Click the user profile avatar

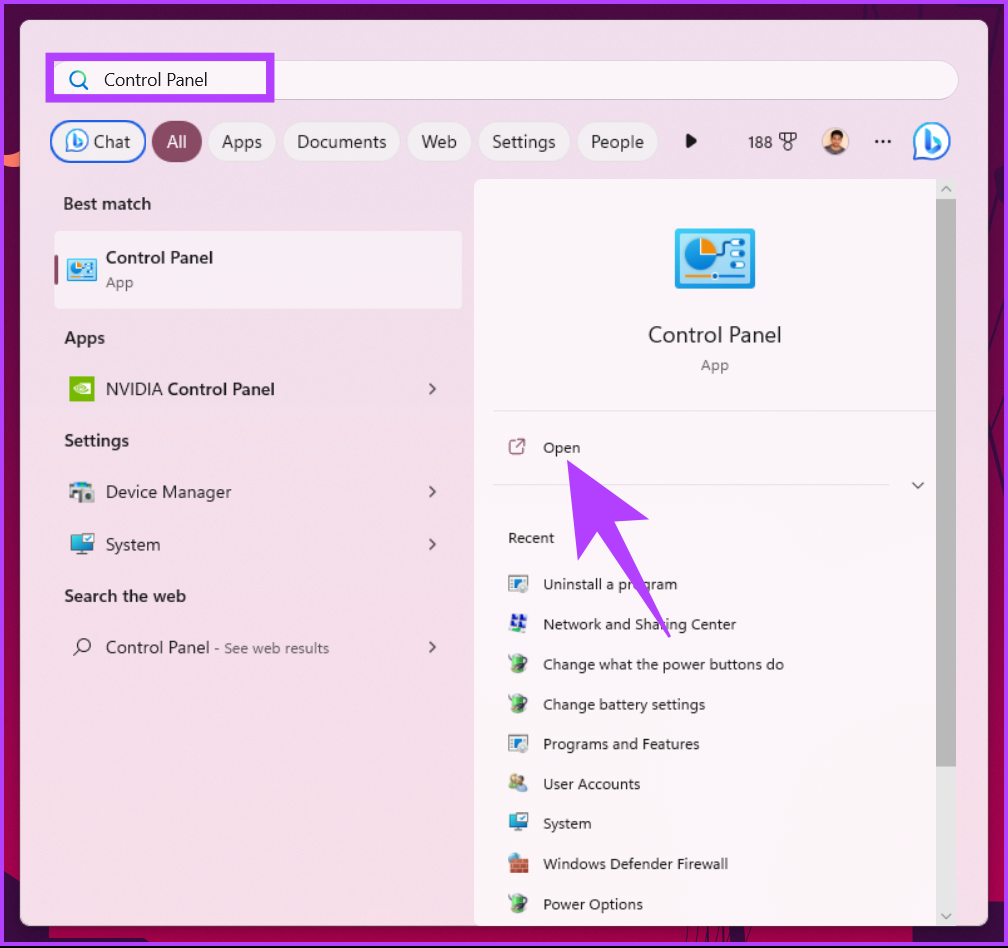[835, 141]
